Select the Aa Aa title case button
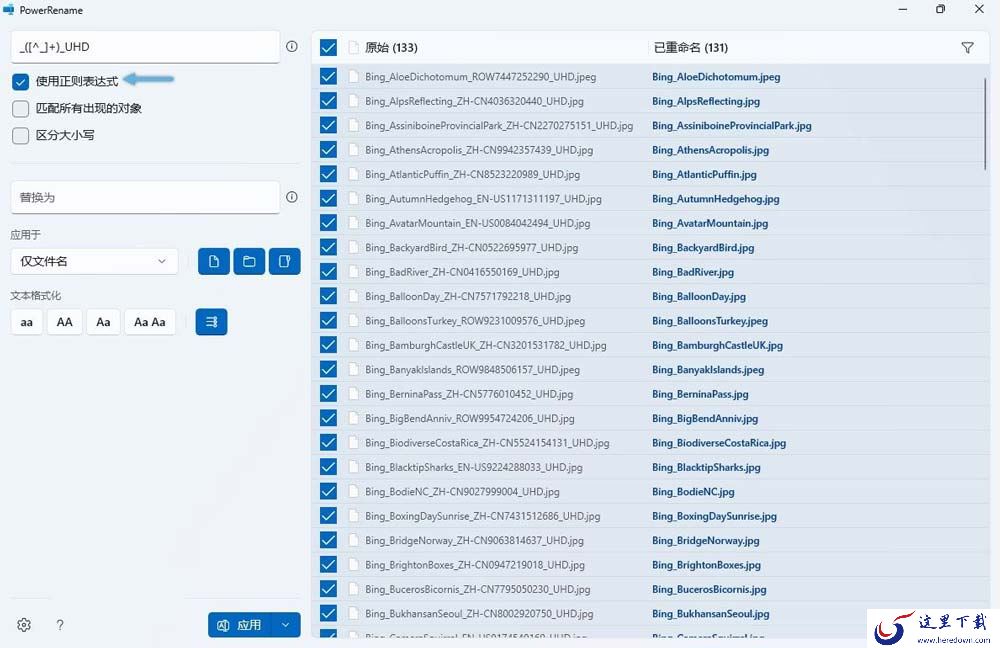Screen dimensions: 1000x648 click(x=150, y=322)
